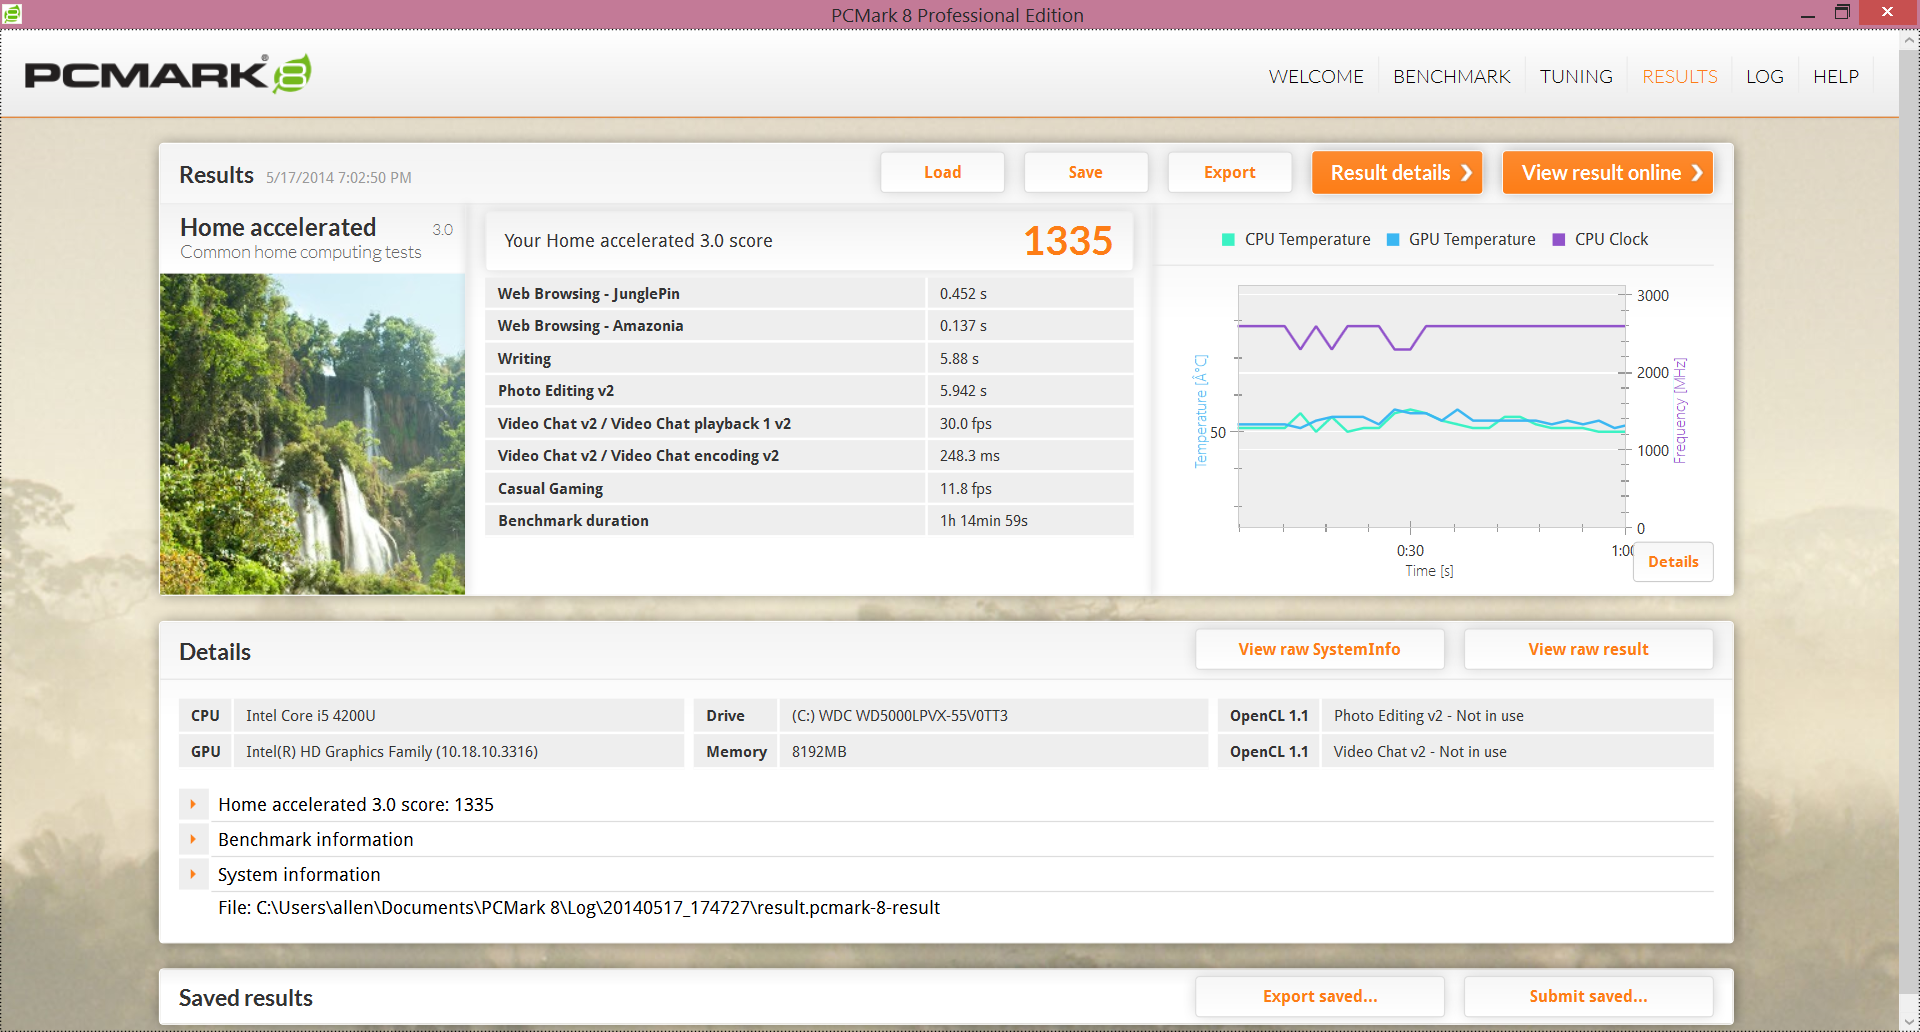
Task: Click Photo Editing v2 - Not in use
Action: [x=1517, y=716]
